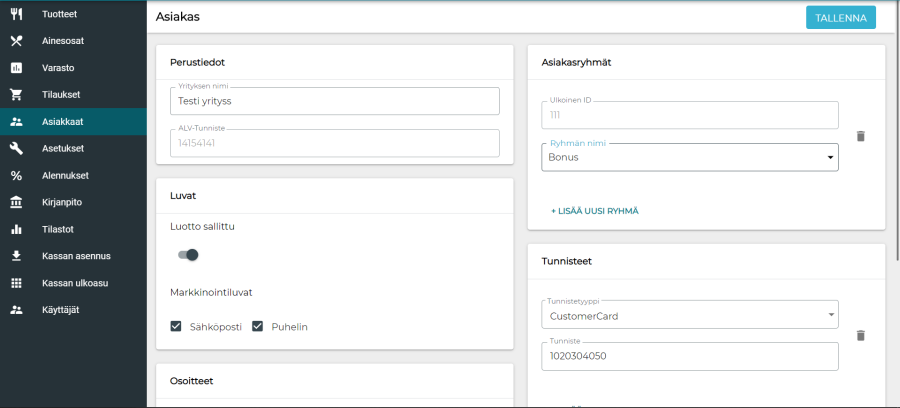900x408 pixels.
Task: Click Lisää uusi ryhmä link
Action: pyautogui.click(x=594, y=211)
